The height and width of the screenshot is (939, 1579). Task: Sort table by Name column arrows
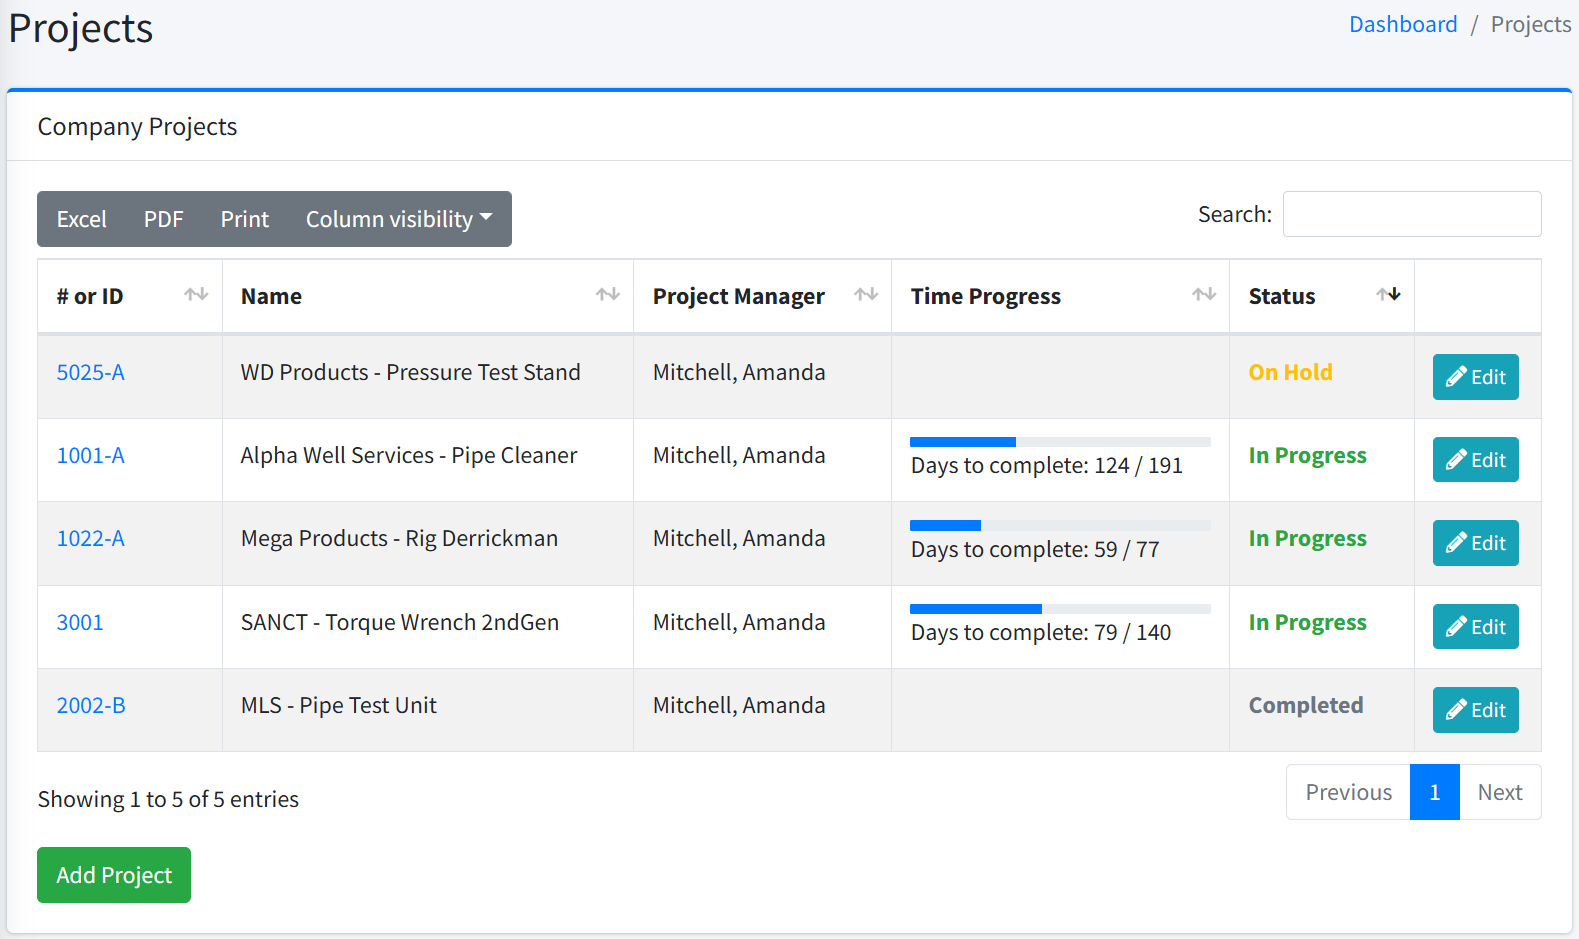tap(607, 295)
